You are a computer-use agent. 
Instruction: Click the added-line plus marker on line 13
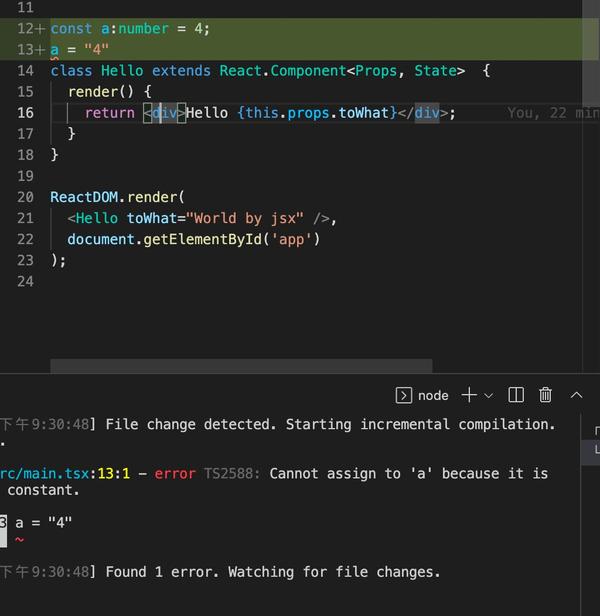40,50
